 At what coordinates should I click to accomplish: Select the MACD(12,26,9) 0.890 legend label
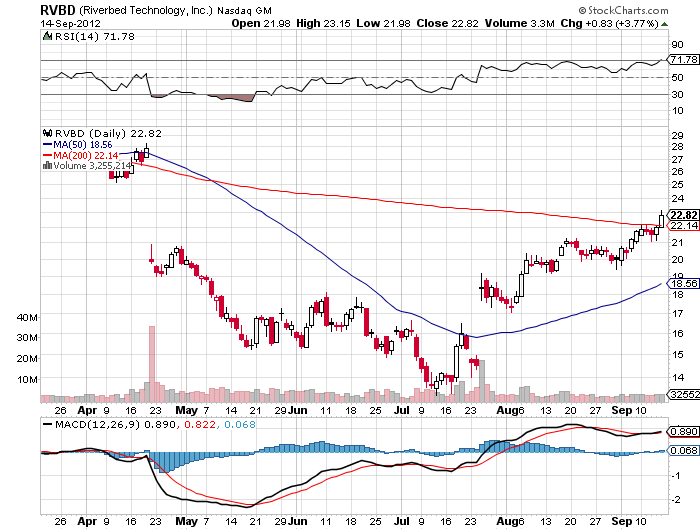click(116, 424)
